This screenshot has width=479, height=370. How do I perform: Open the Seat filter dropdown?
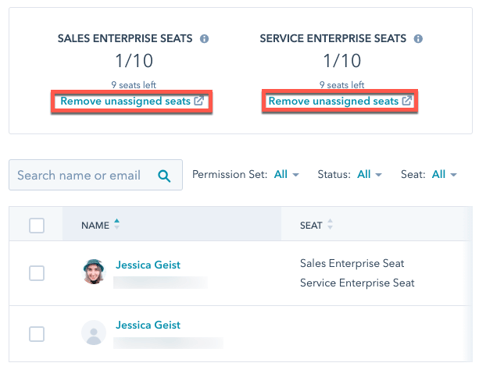(444, 174)
